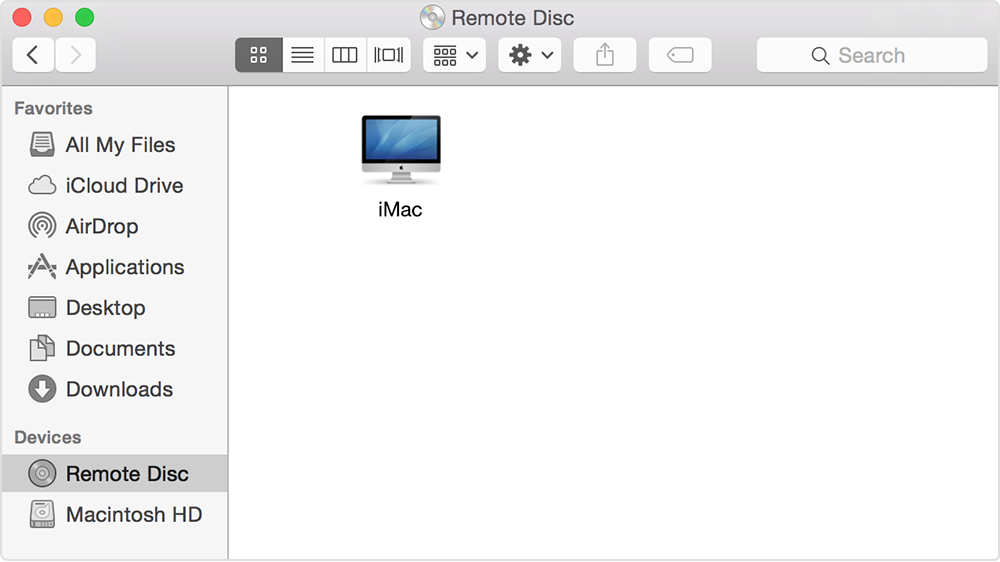The width and height of the screenshot is (1000, 562).
Task: Click the iCloud Drive cloud icon
Action: [42, 186]
